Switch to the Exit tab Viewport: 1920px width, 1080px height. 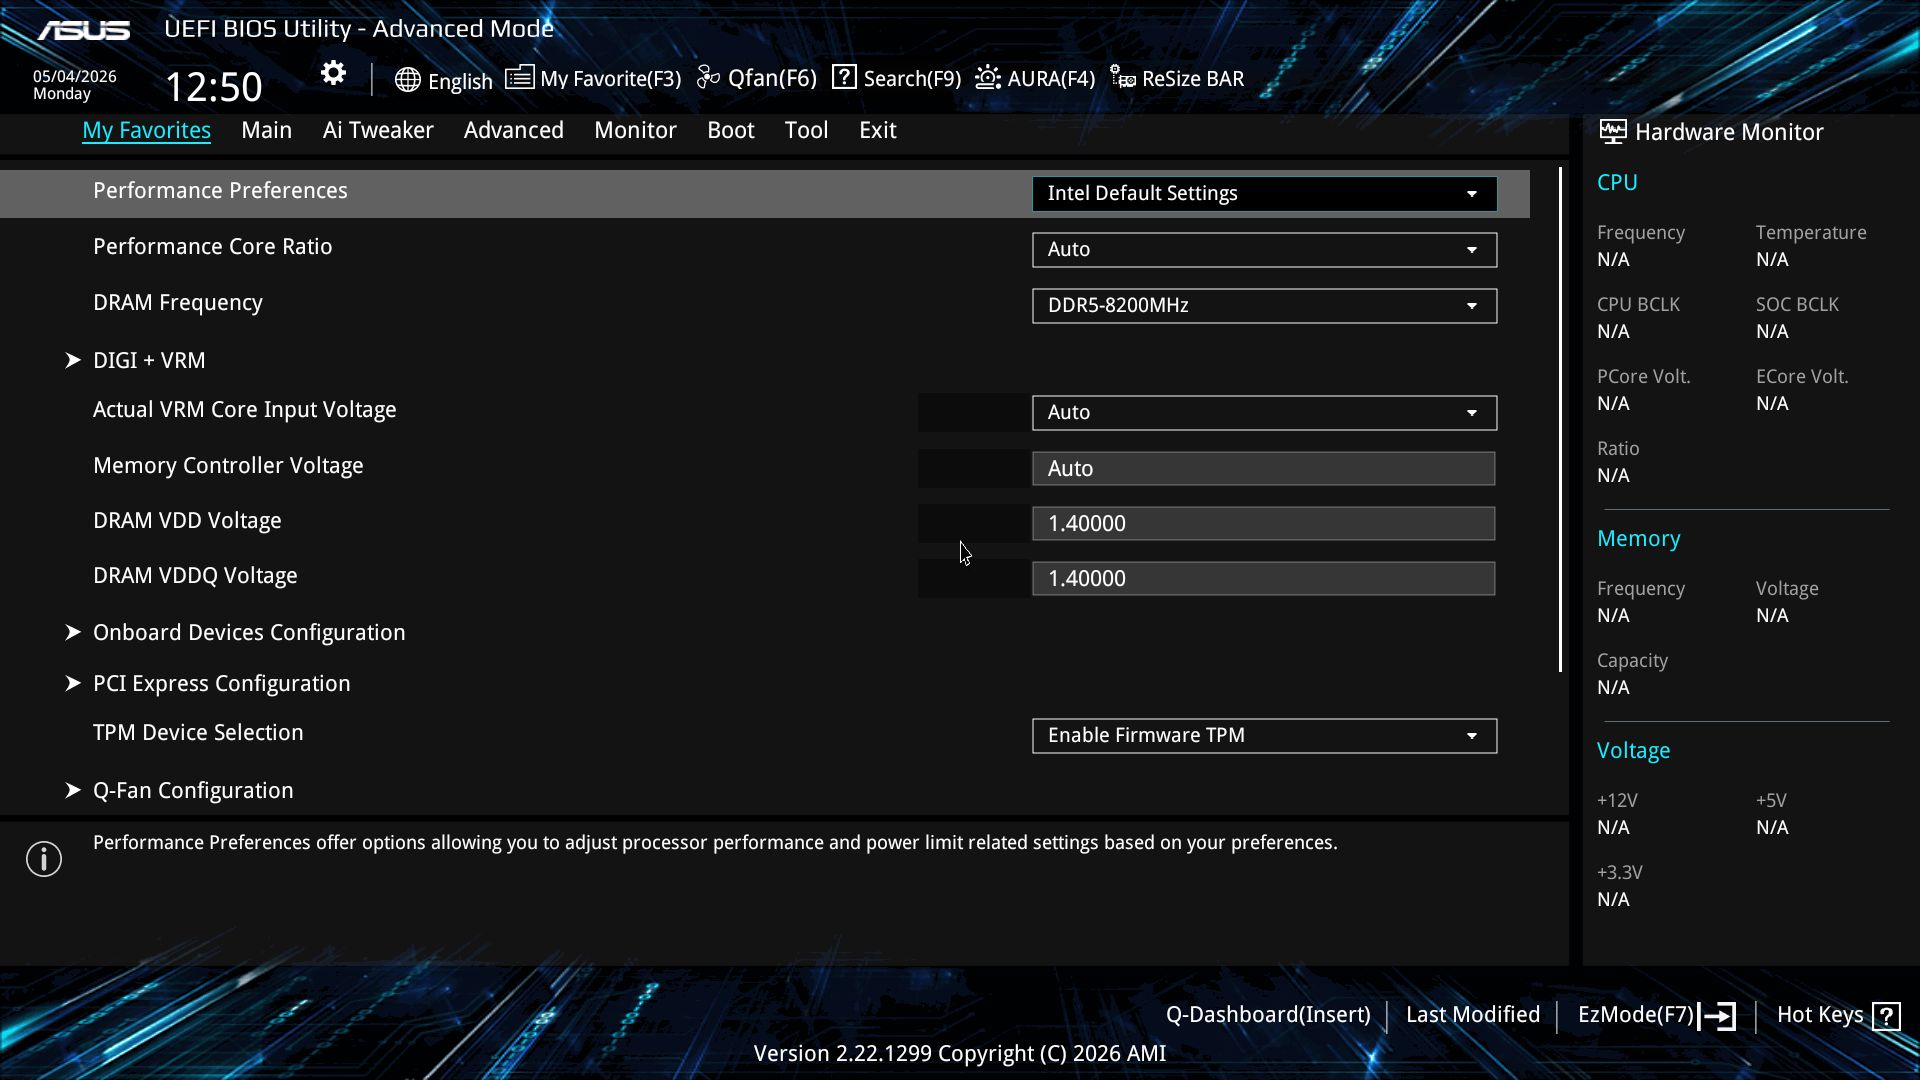click(x=878, y=130)
